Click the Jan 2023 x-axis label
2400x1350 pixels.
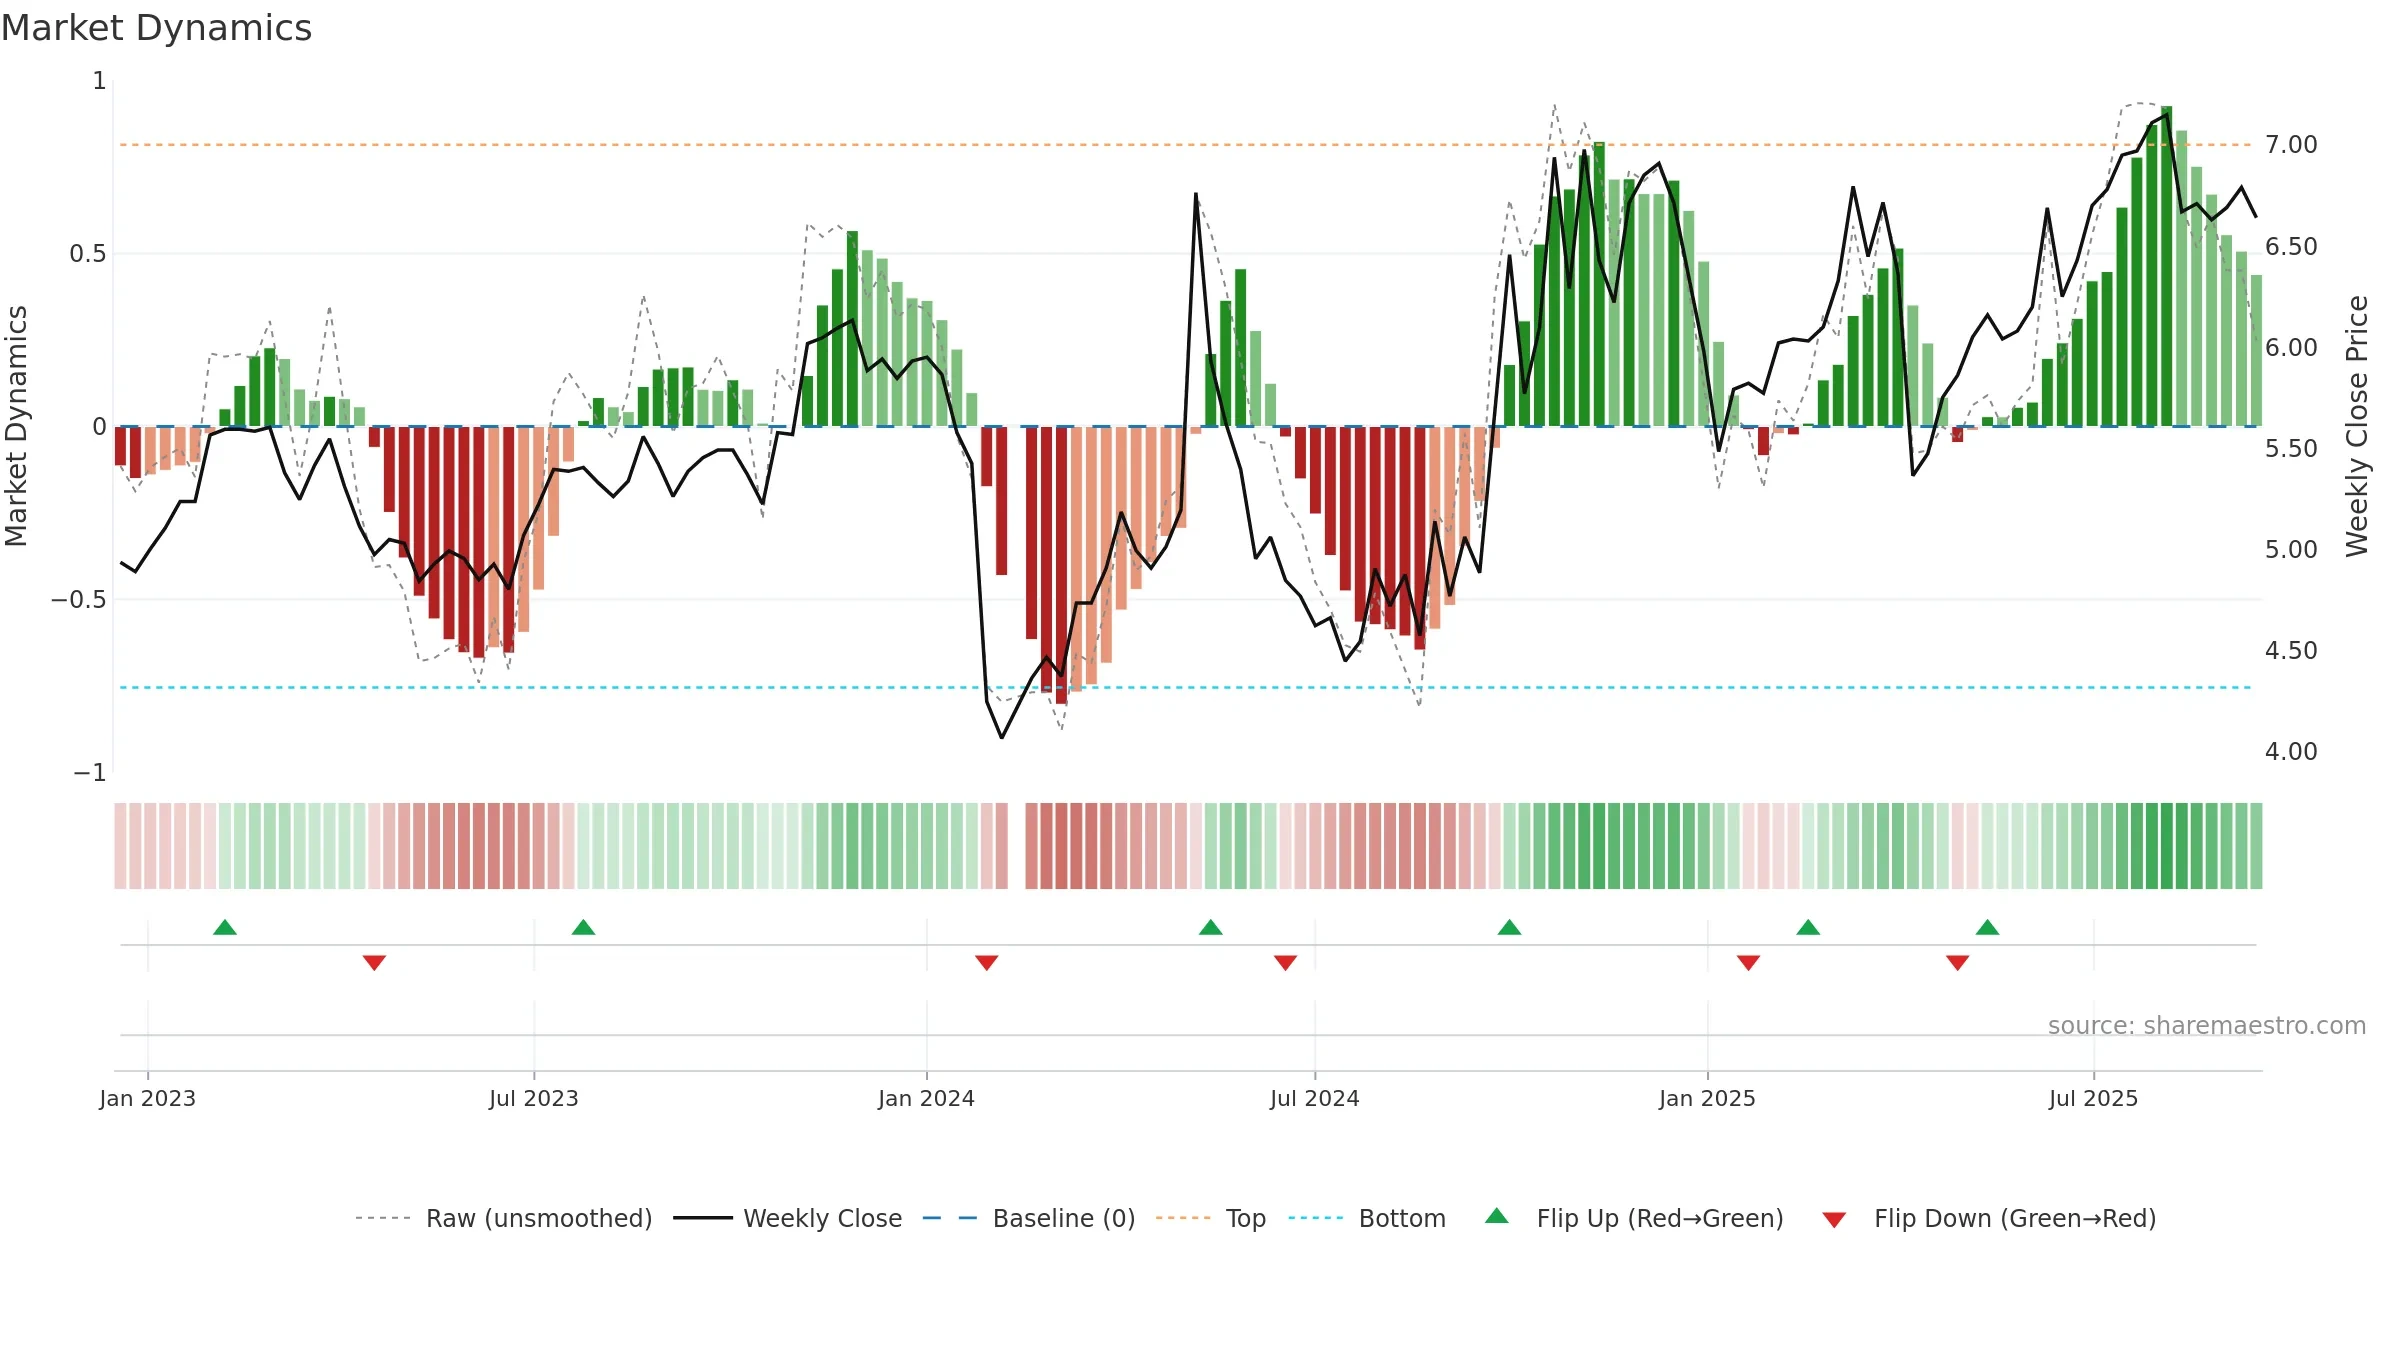[x=148, y=1098]
